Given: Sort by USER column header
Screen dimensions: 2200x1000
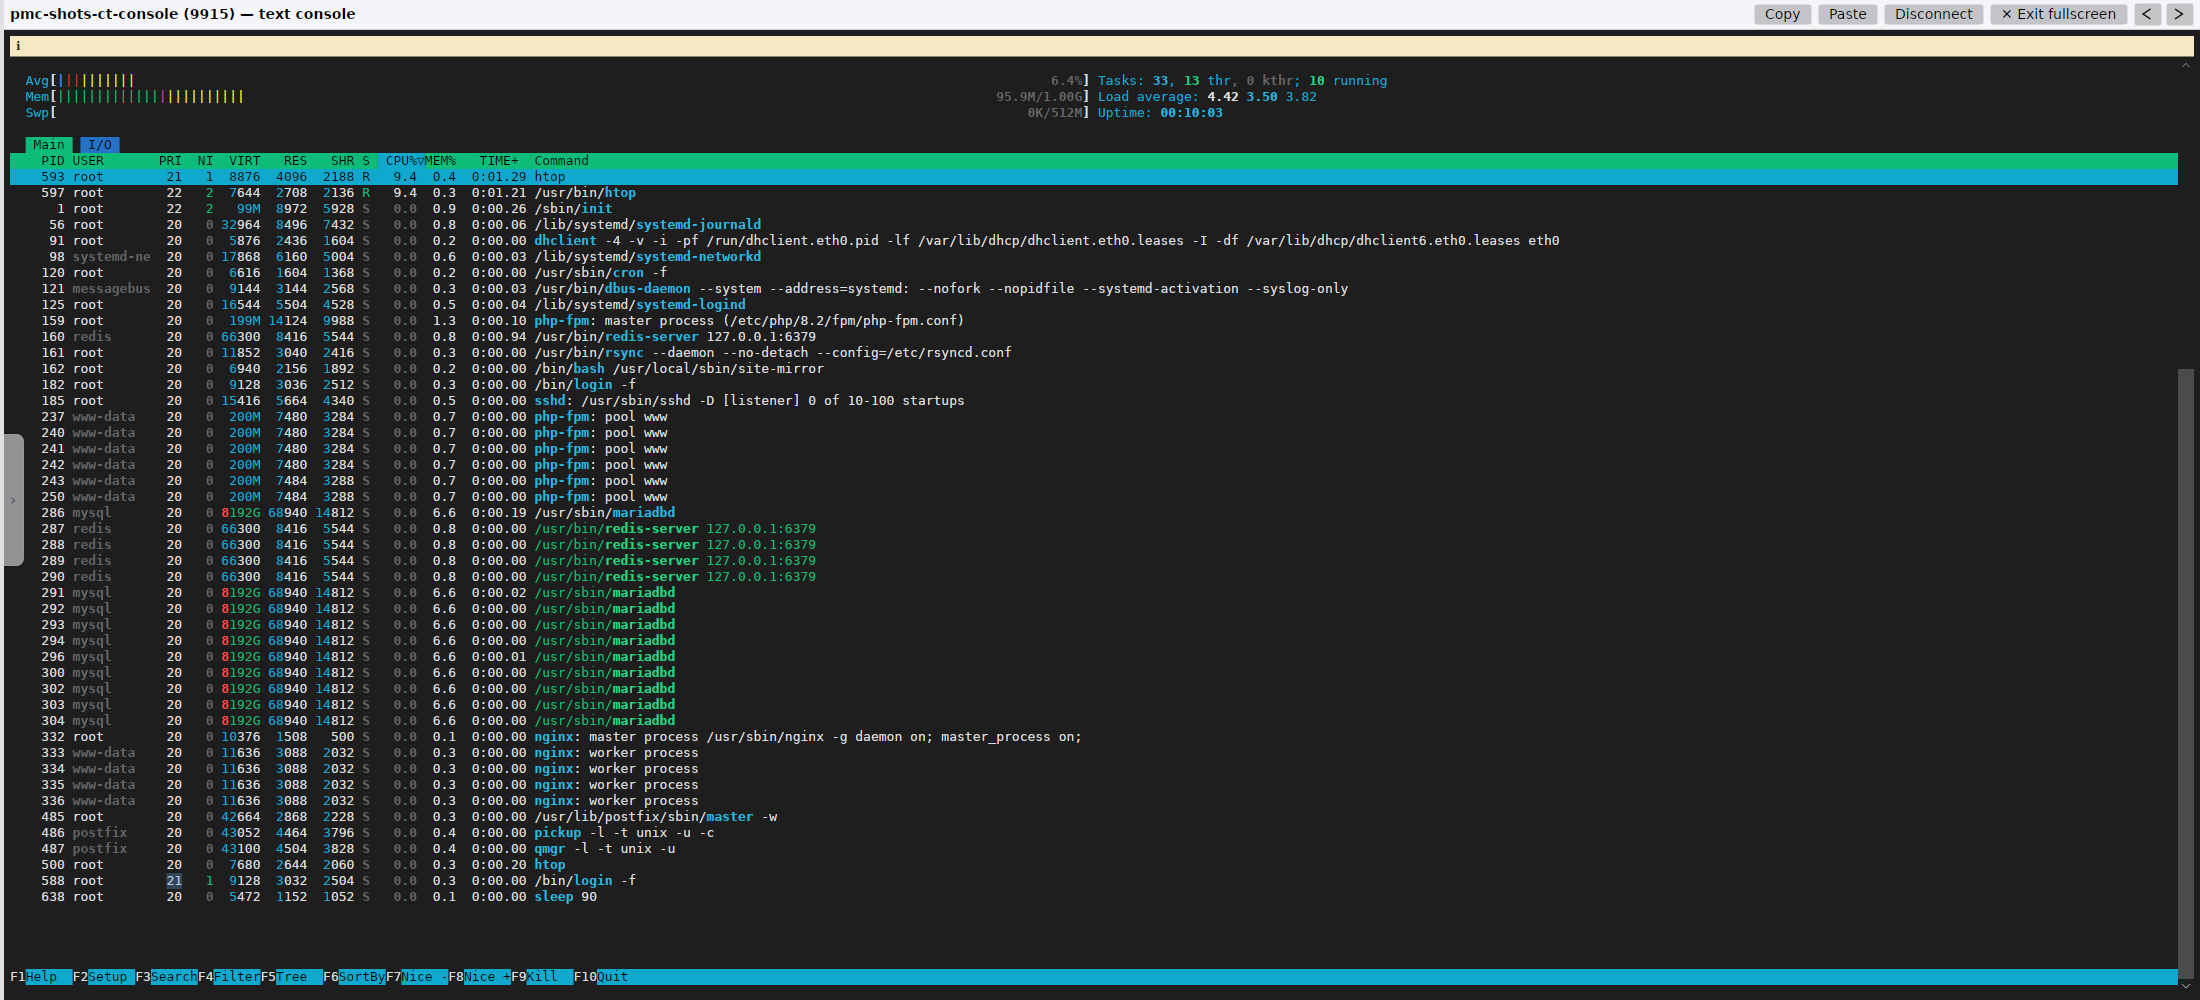Looking at the screenshot, I should [x=88, y=161].
